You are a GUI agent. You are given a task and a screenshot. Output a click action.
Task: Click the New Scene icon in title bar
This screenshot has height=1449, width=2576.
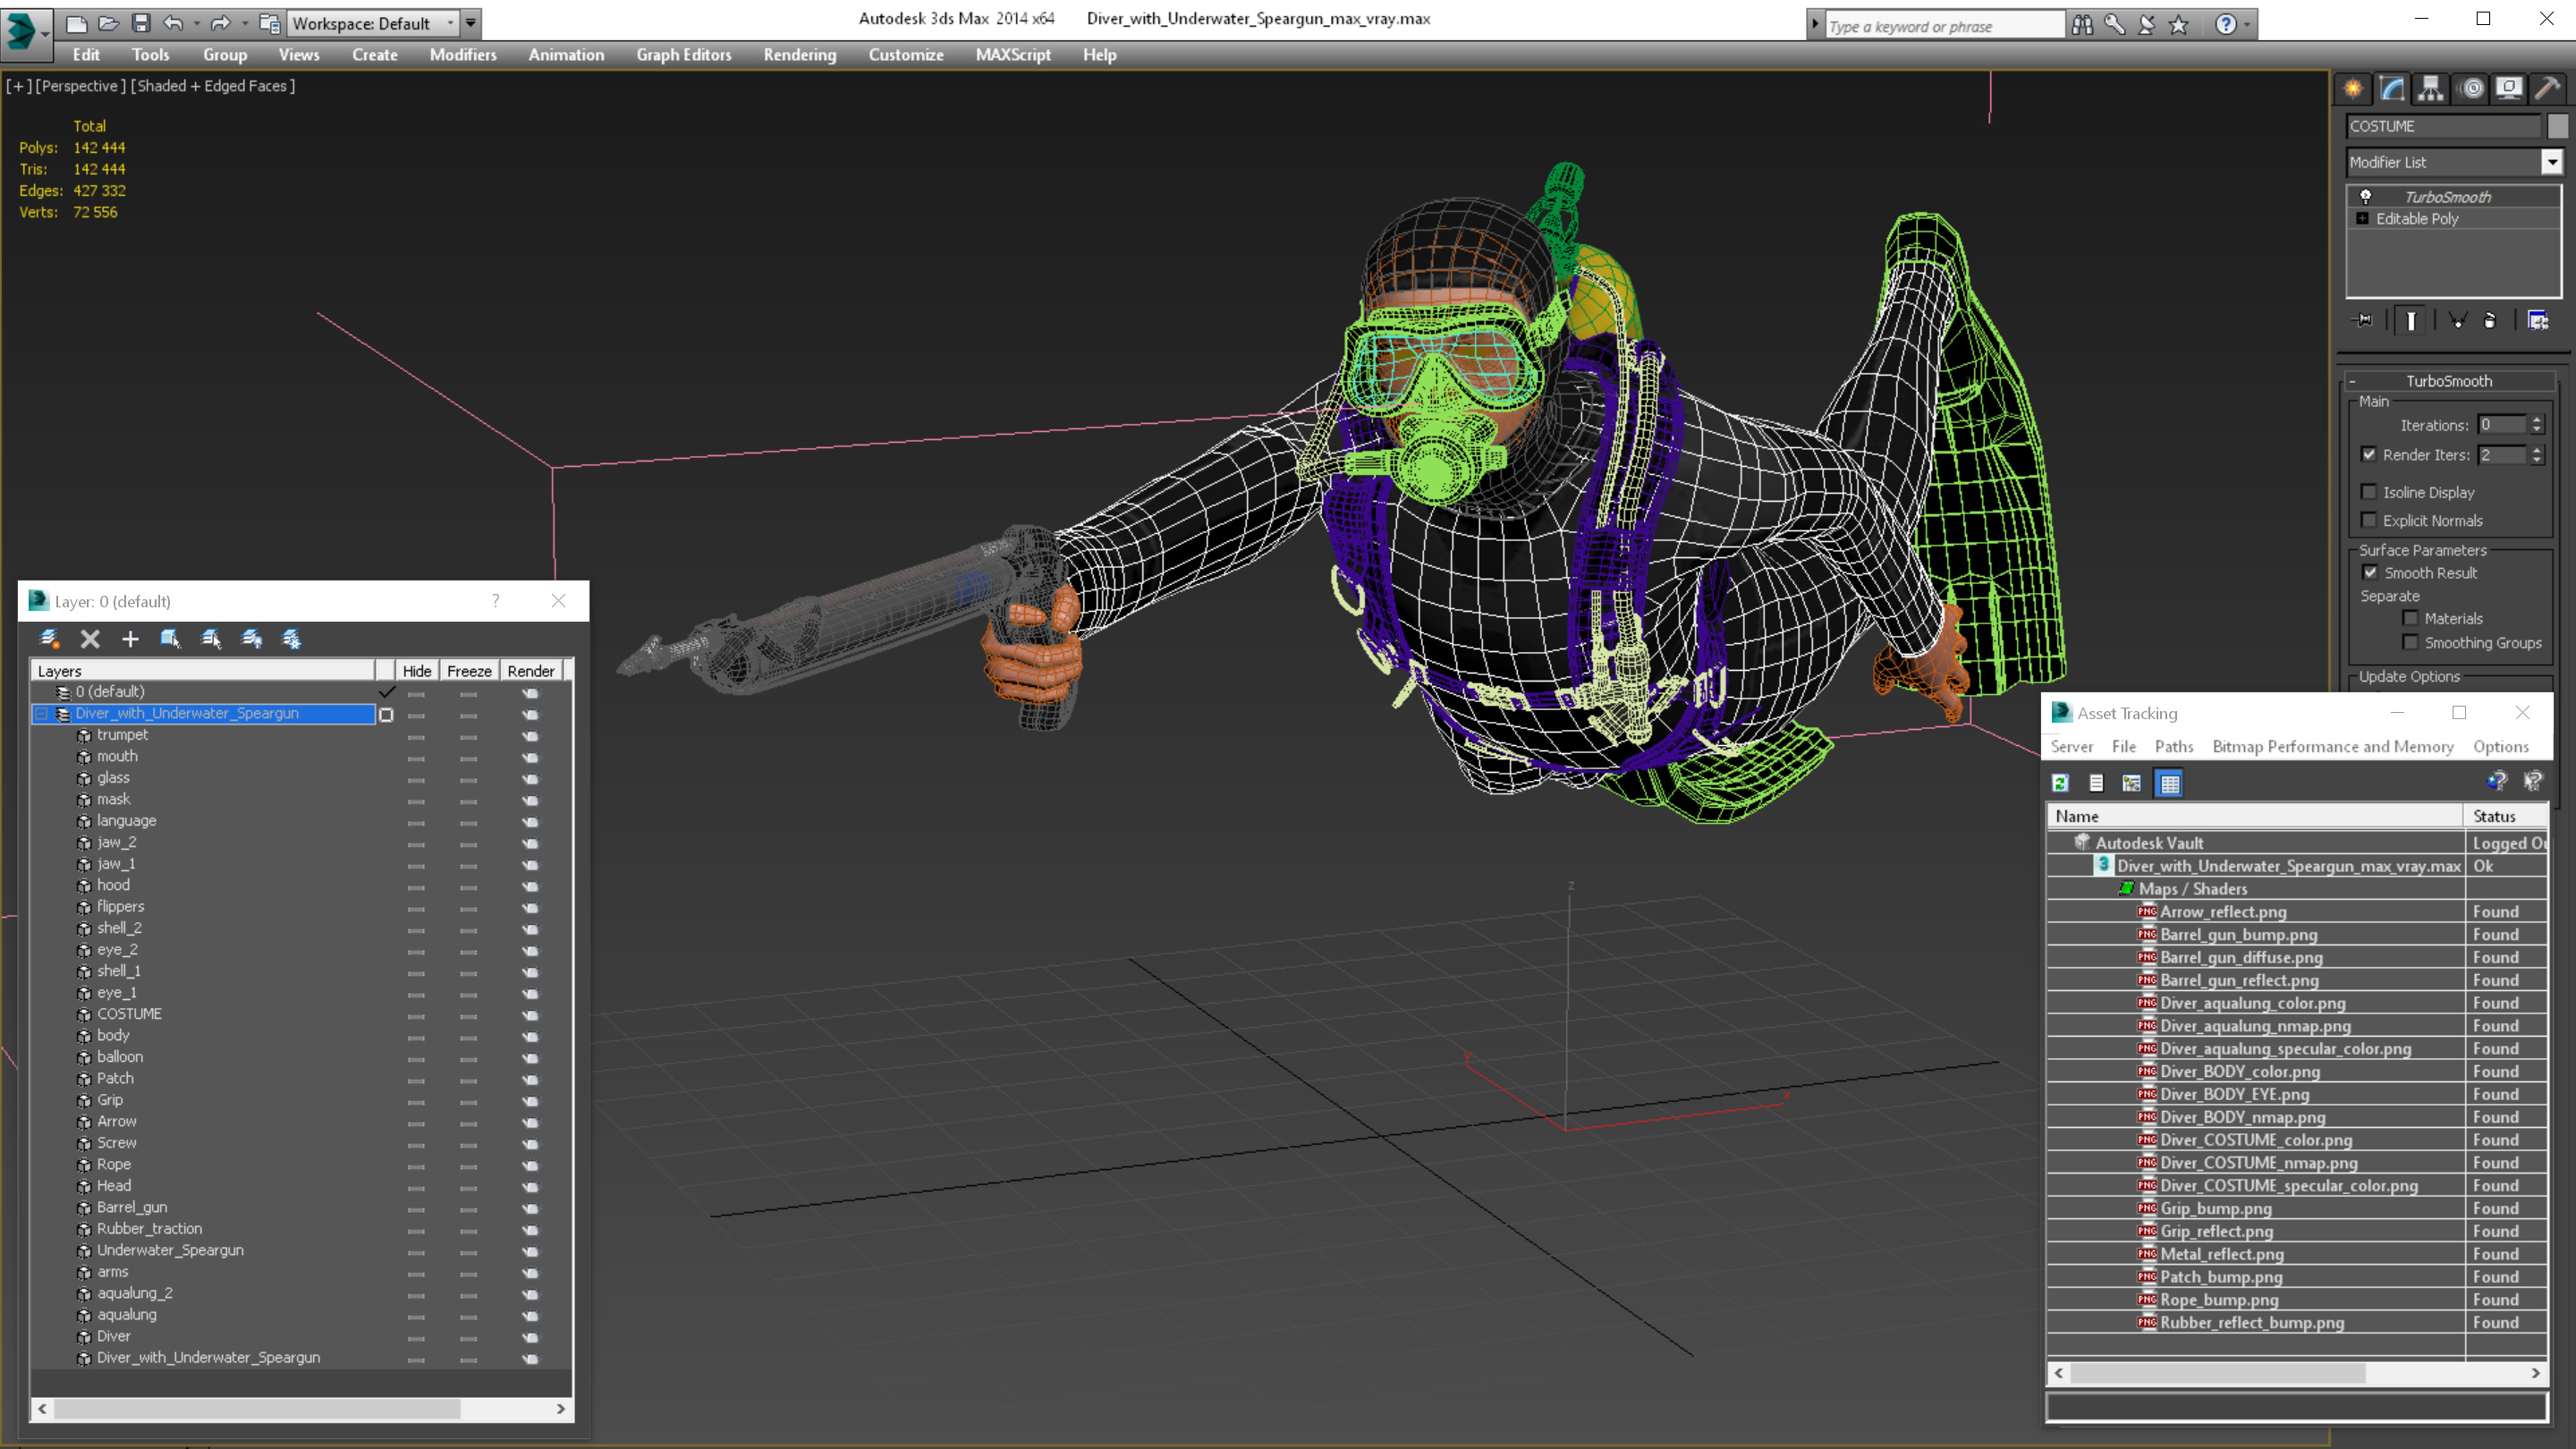point(76,23)
